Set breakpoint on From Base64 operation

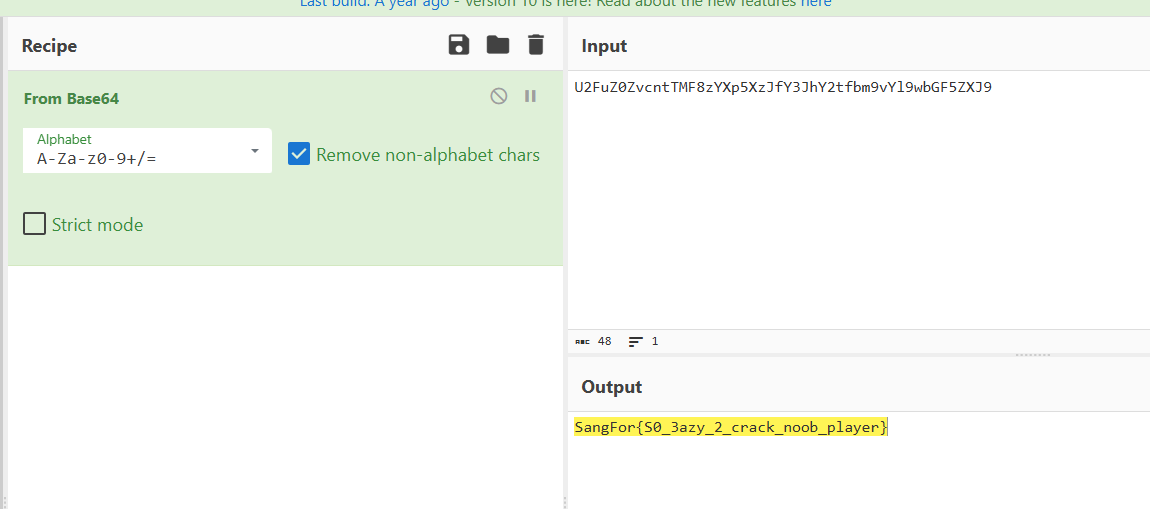click(530, 96)
